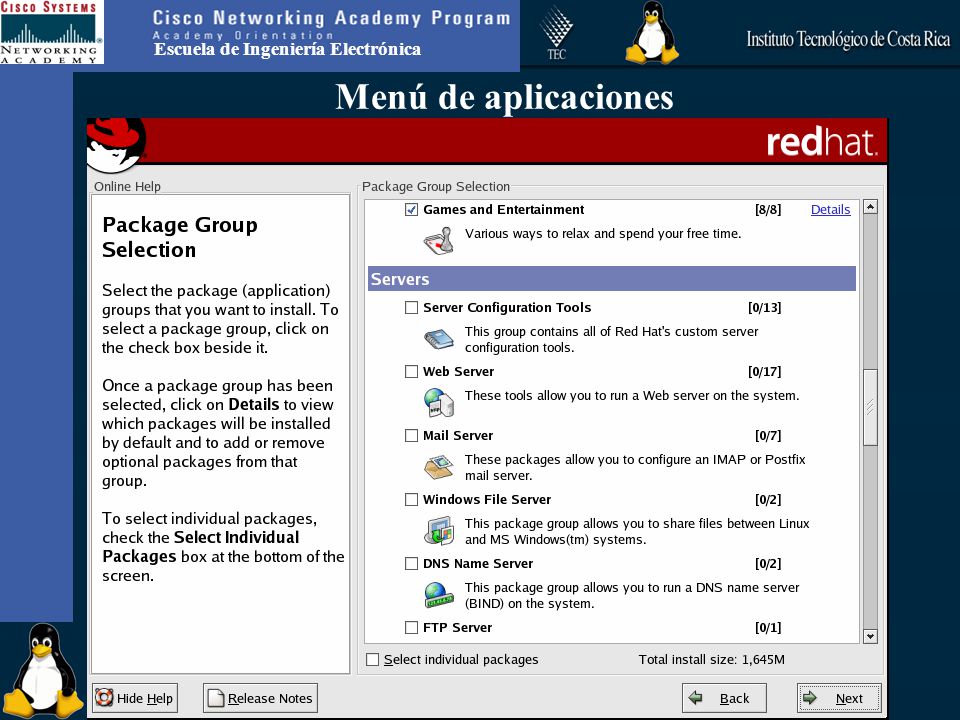Viewport: 960px width, 720px height.
Task: Click the Windows File Server icon
Action: click(439, 530)
